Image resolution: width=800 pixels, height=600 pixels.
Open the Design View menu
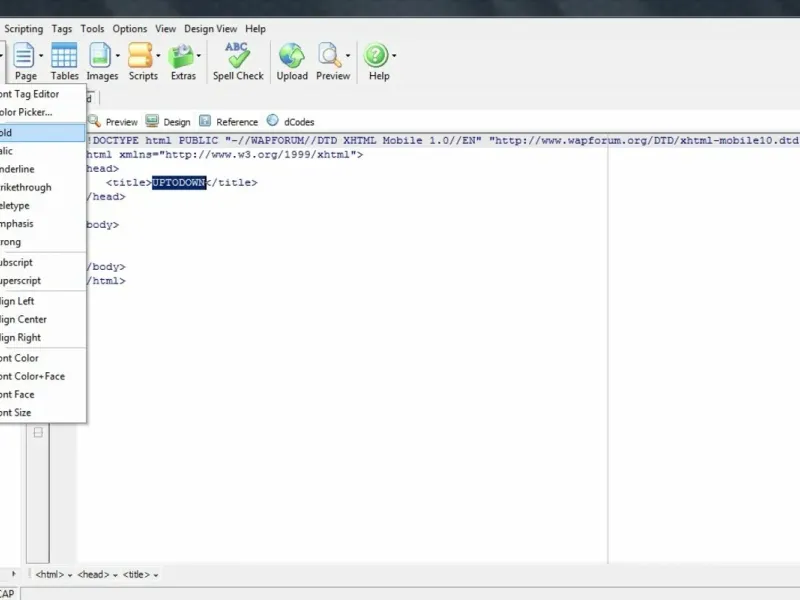pos(210,29)
